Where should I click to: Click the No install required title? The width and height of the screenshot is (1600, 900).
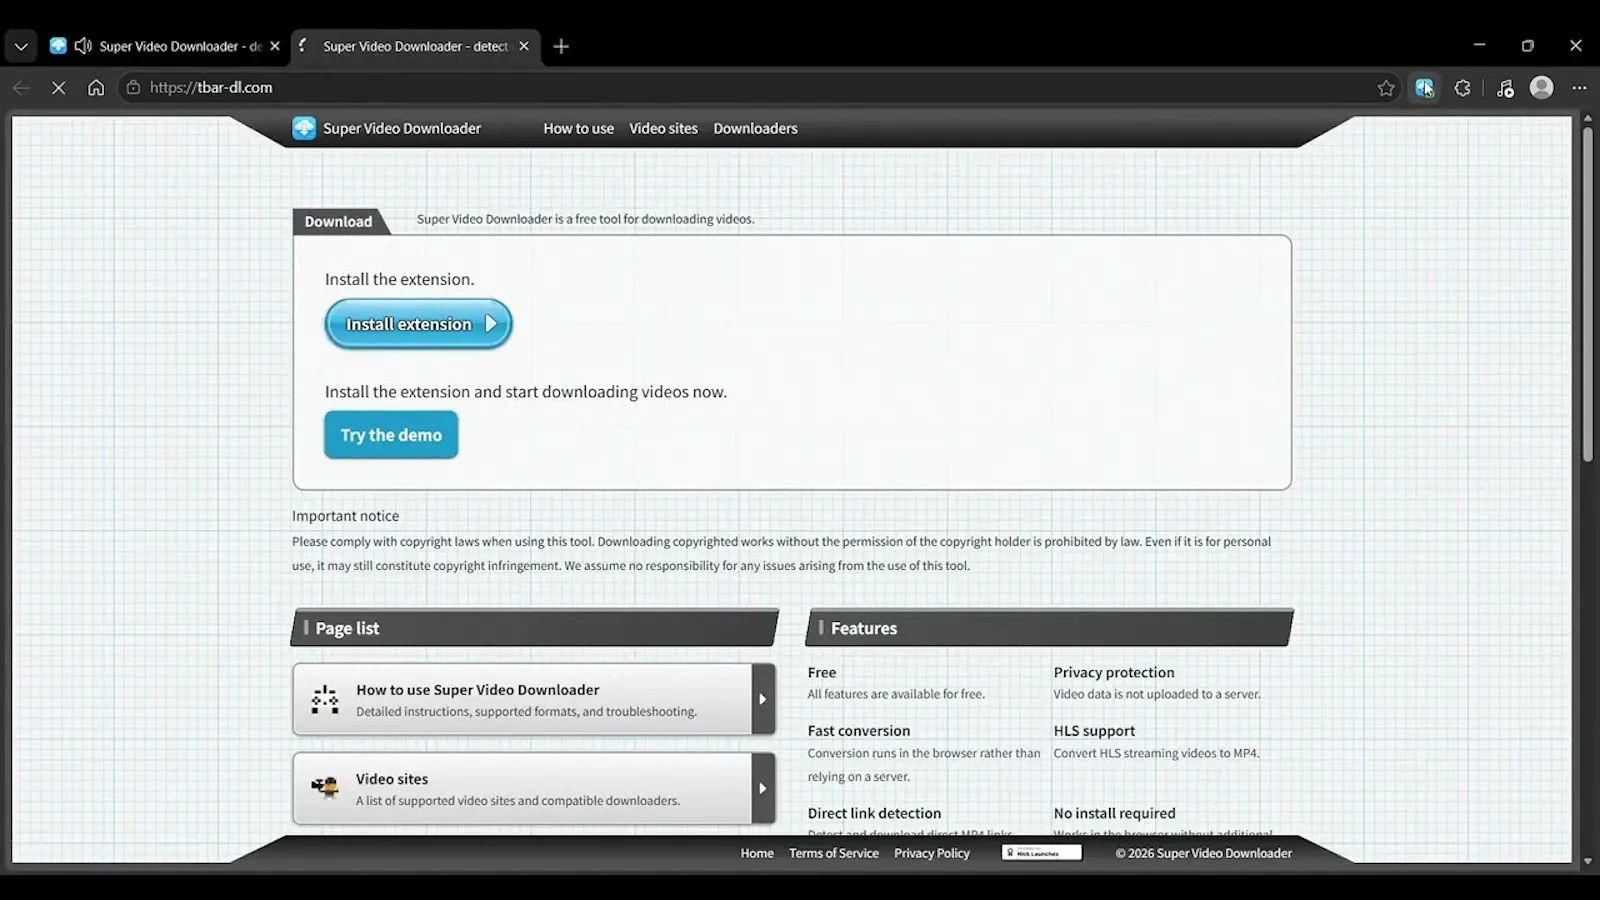tap(1114, 814)
